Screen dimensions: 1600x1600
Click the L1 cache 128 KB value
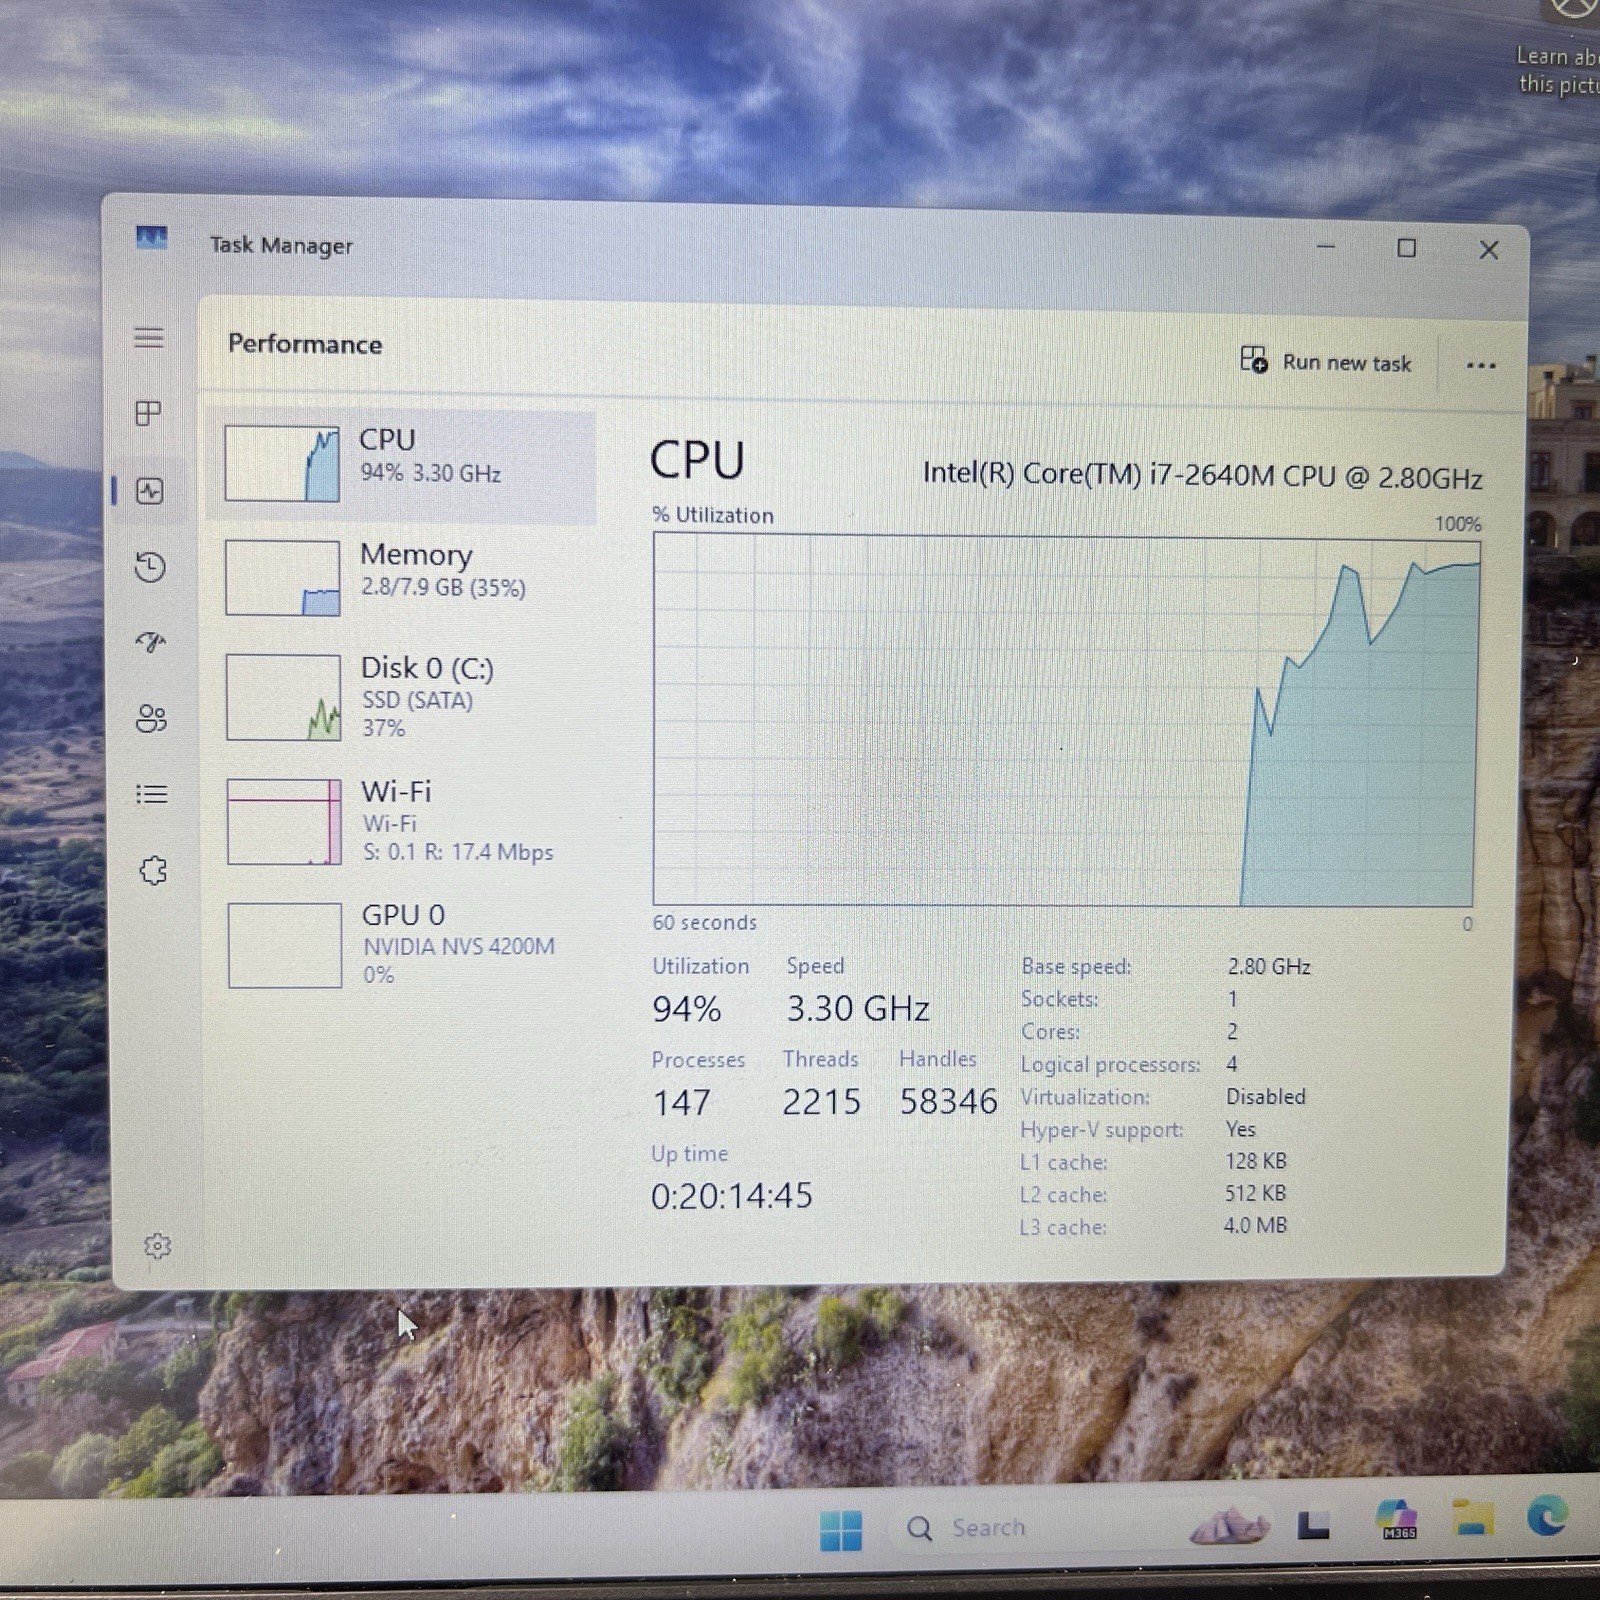(x=1256, y=1161)
